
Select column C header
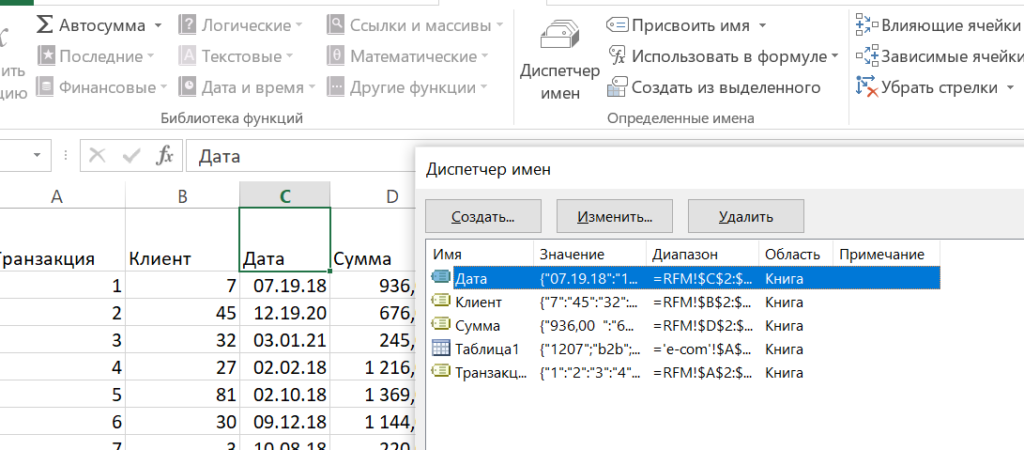[x=285, y=195]
